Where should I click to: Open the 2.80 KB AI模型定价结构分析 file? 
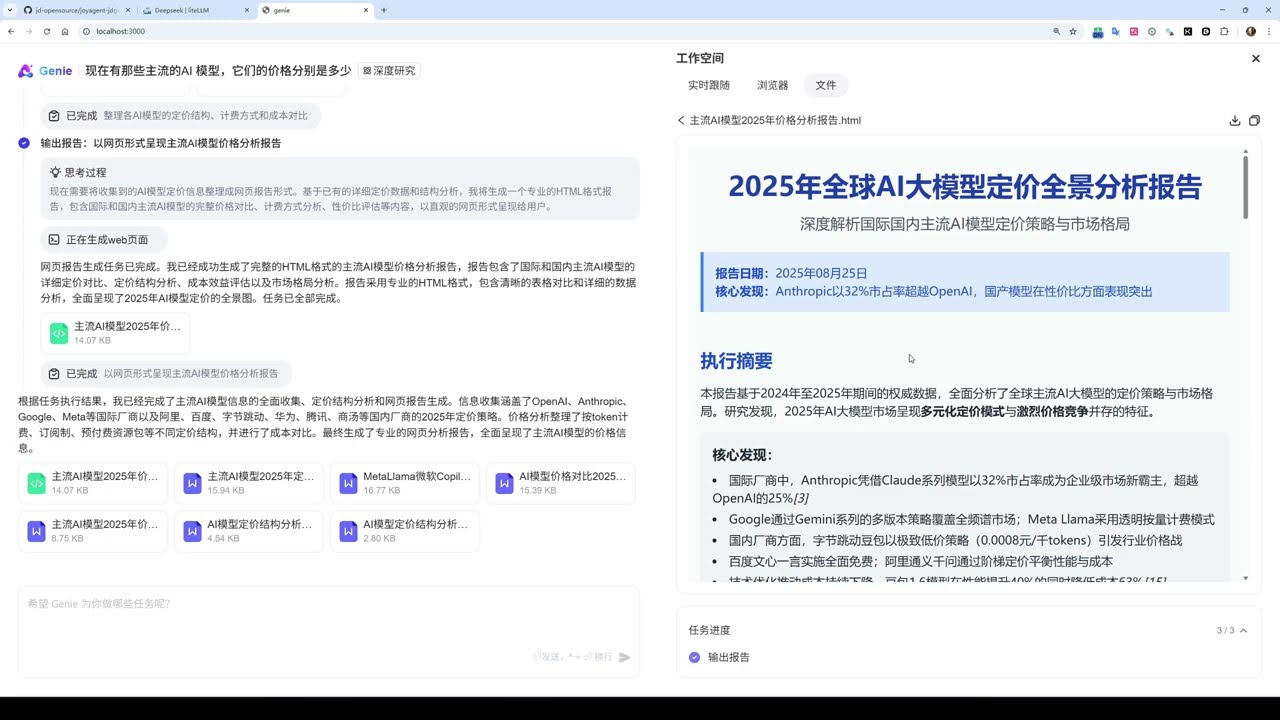point(405,531)
